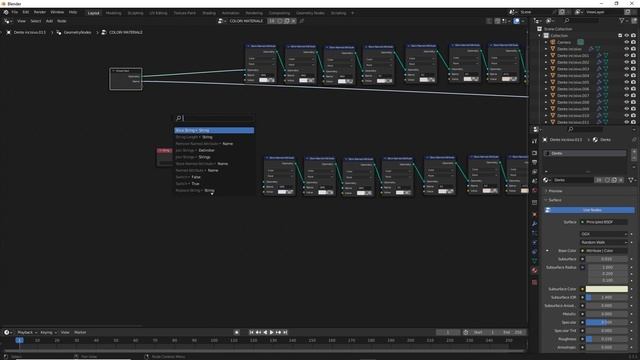Play the animation in reverse
640x360 pixels.
coord(265,332)
